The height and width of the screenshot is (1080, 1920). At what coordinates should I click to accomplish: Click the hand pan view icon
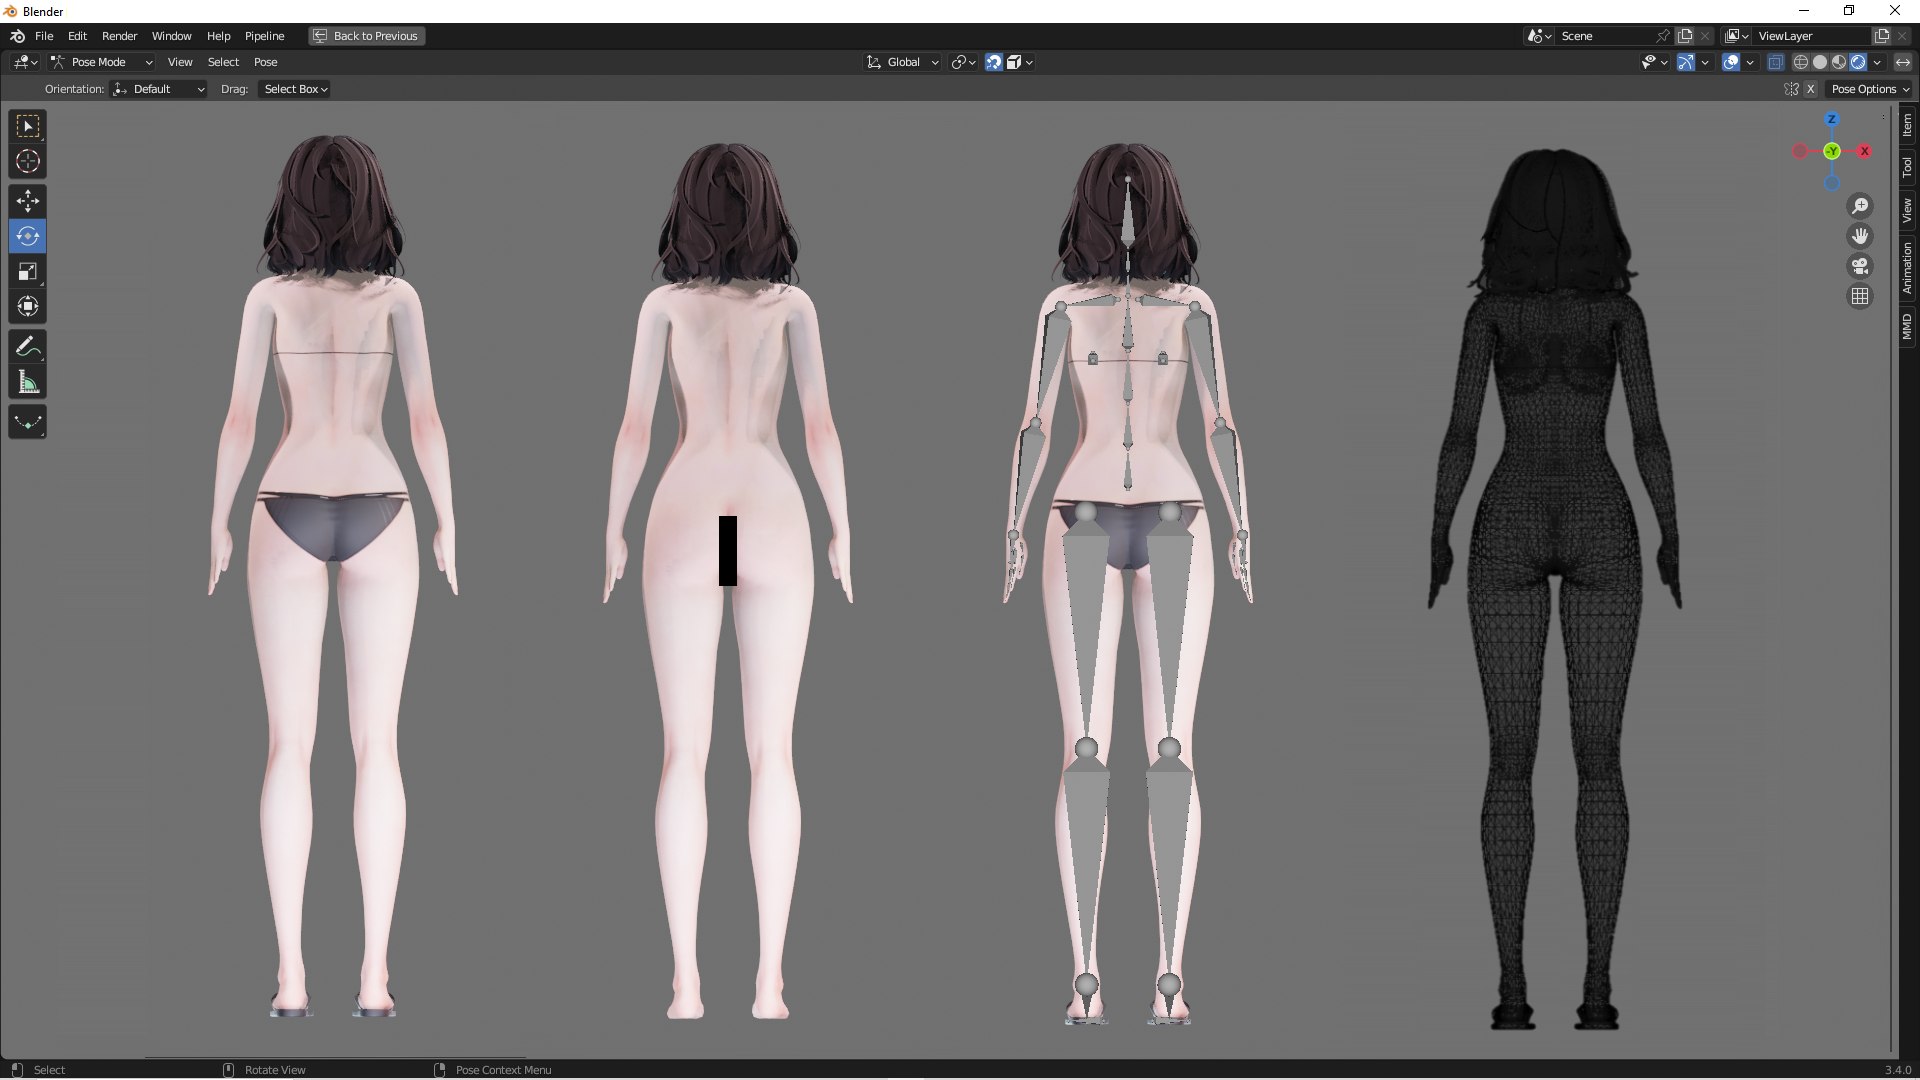point(1860,236)
